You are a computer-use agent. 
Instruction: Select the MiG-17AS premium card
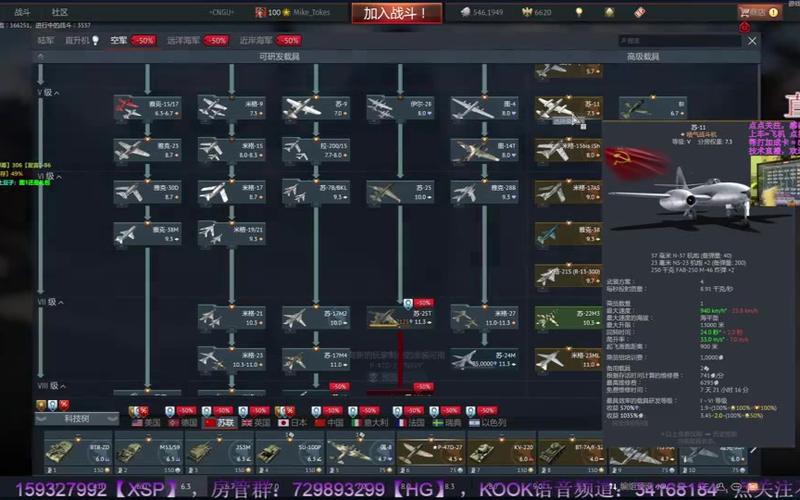568,192
